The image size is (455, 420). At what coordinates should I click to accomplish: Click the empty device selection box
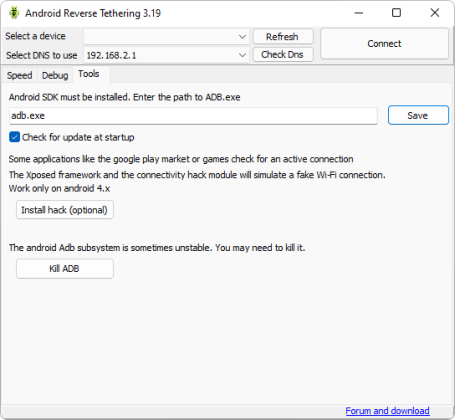point(166,36)
